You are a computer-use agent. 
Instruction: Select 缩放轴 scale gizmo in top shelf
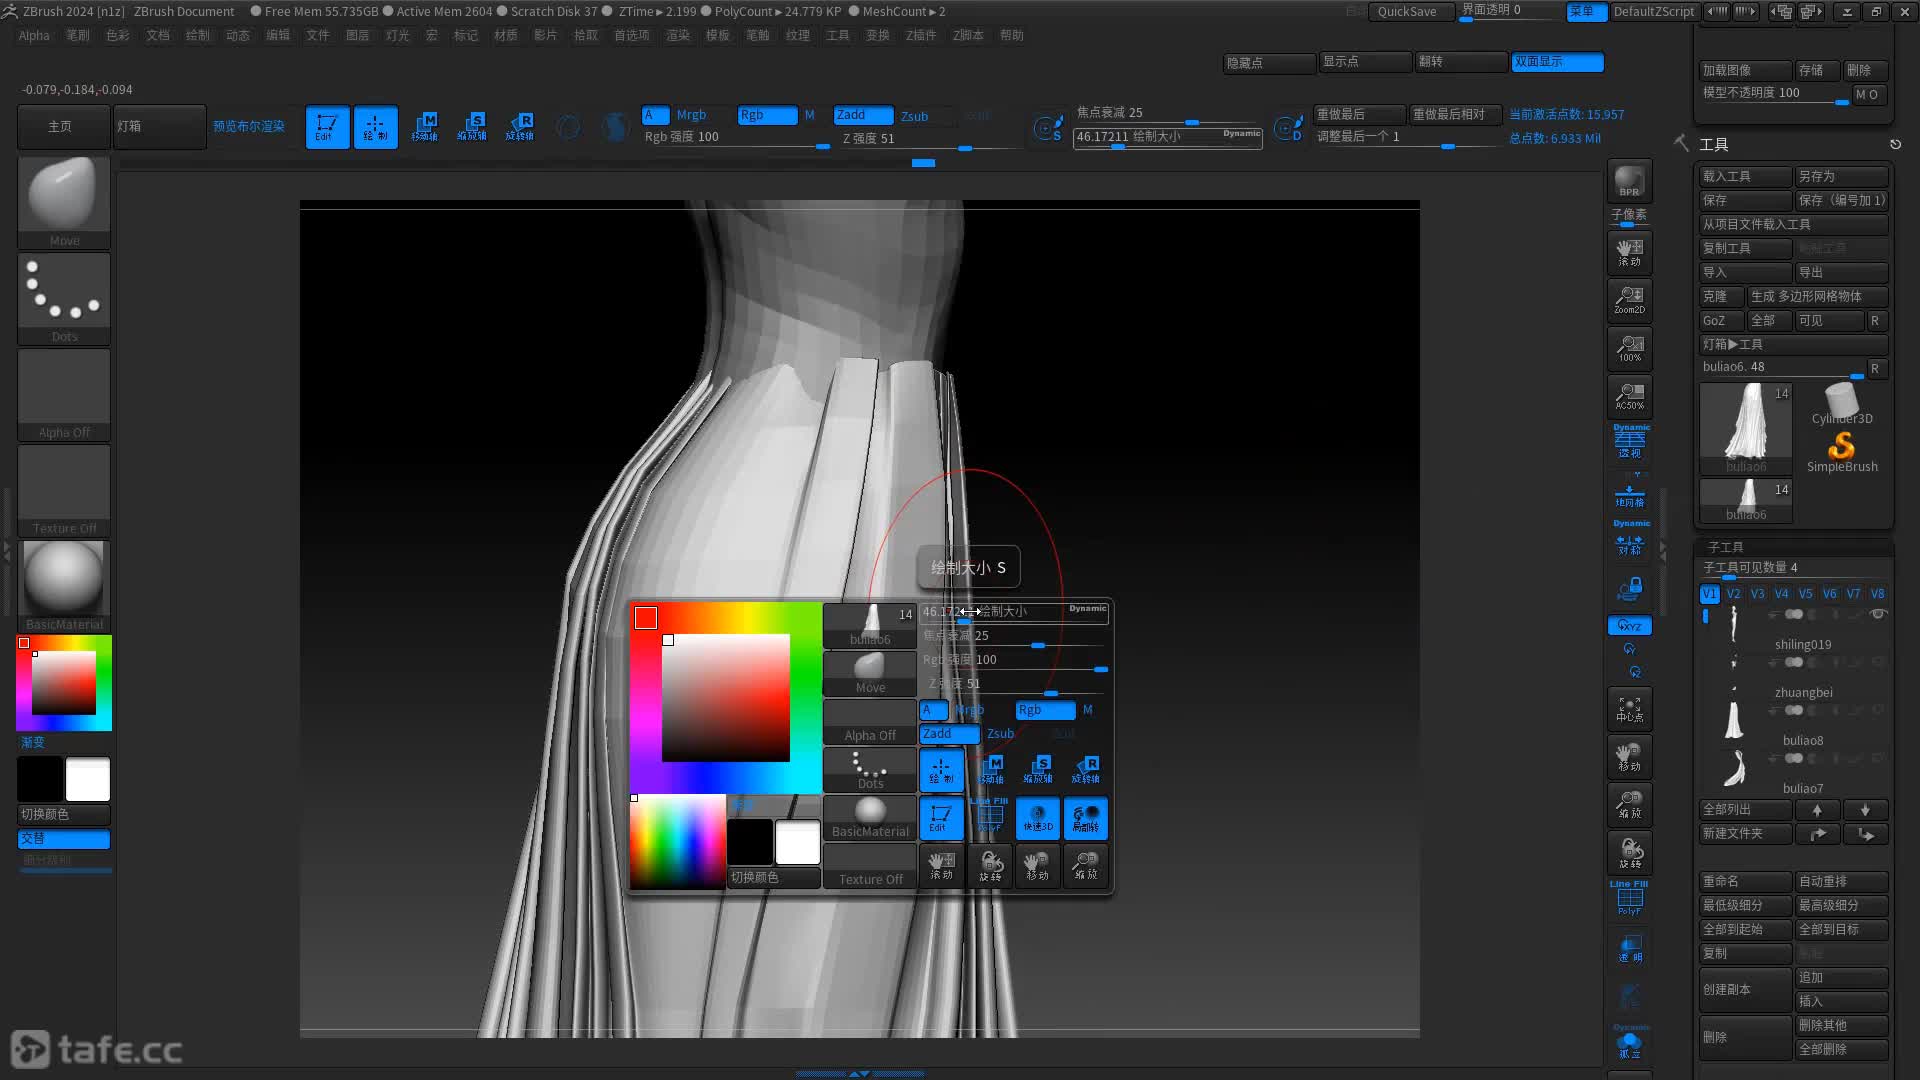[x=472, y=127]
